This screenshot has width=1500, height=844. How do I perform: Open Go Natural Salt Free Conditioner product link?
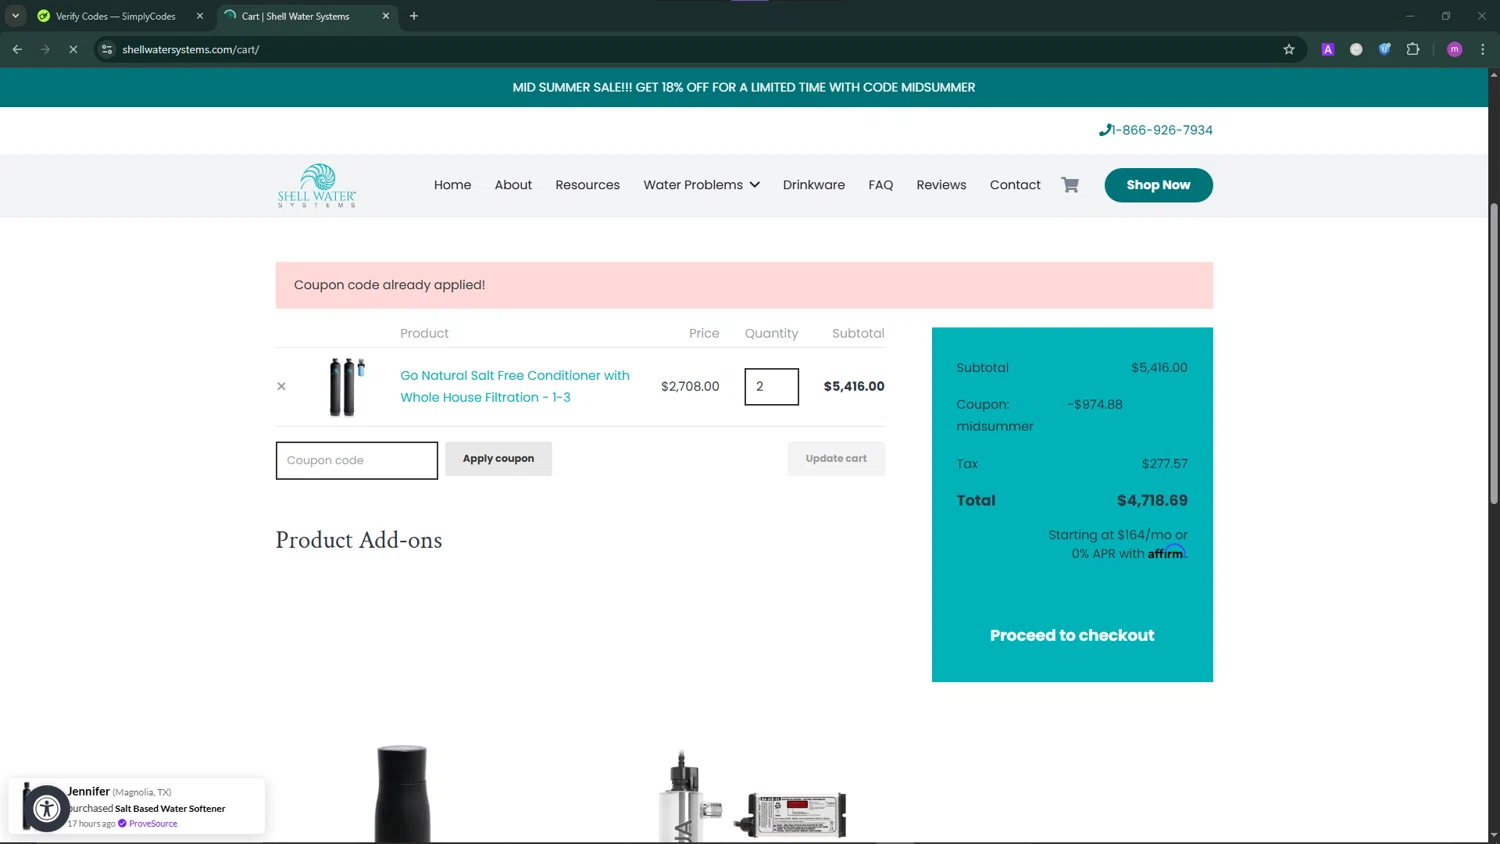[515, 386]
